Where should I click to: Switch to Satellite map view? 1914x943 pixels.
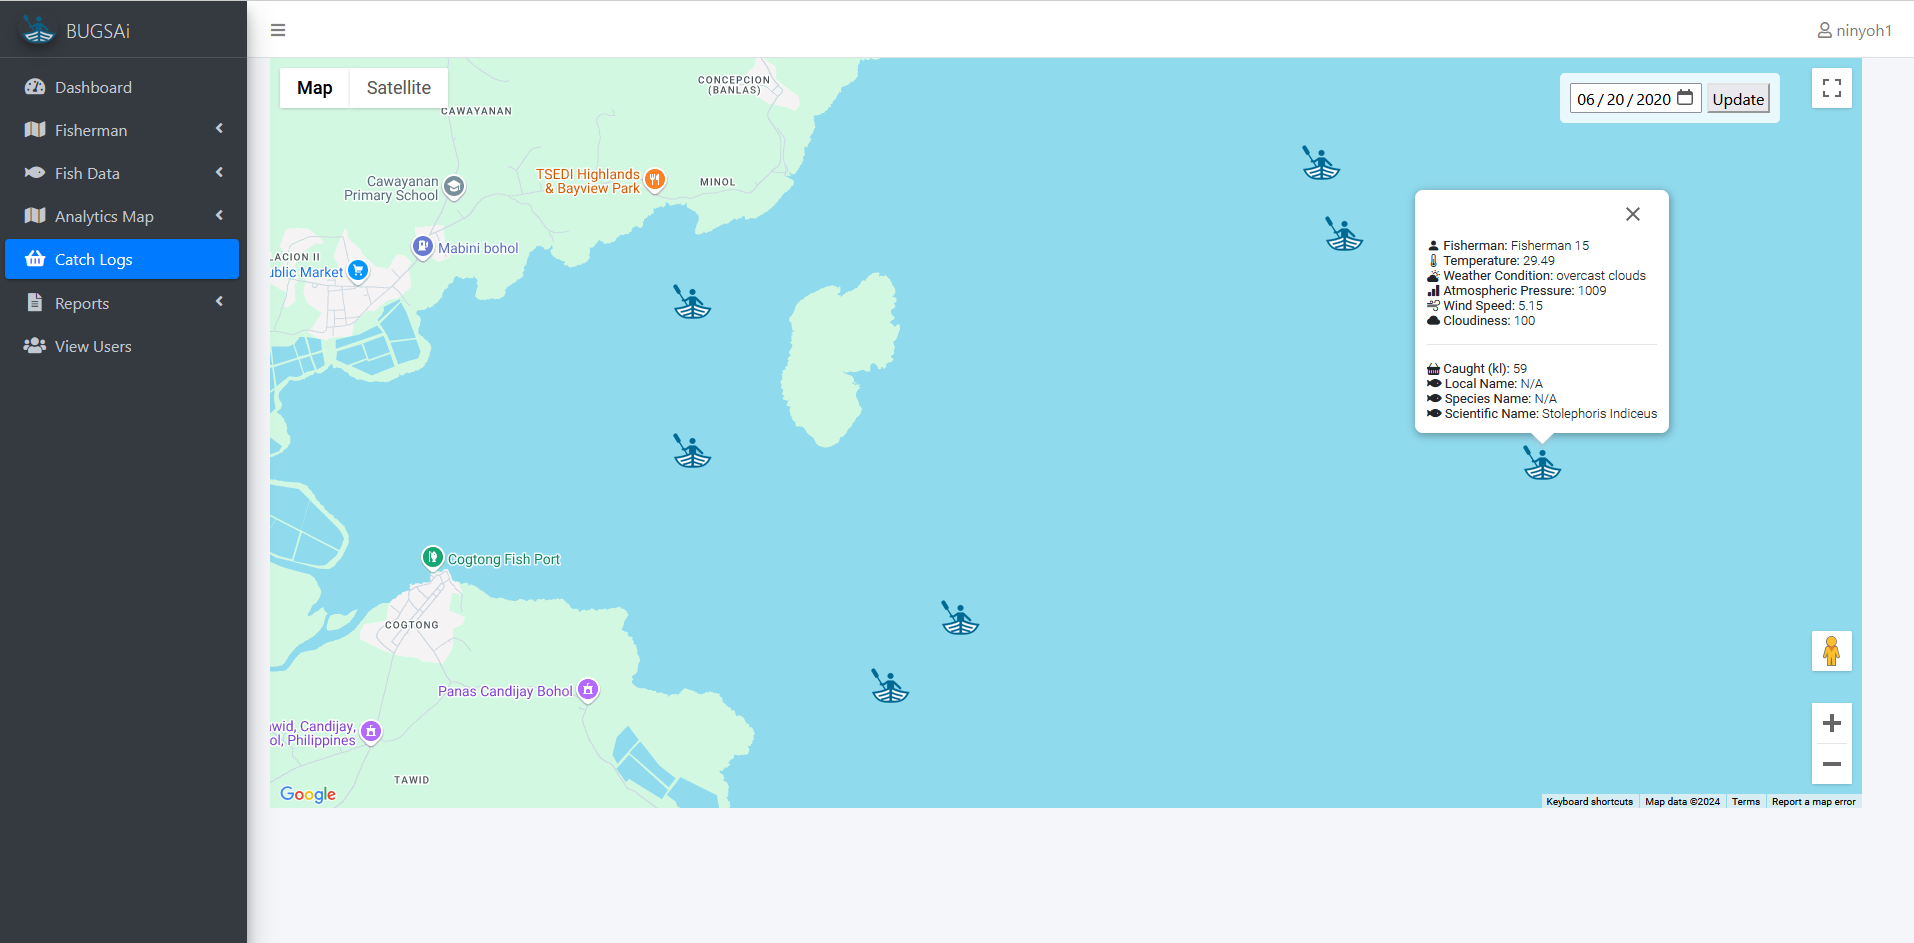(x=398, y=88)
